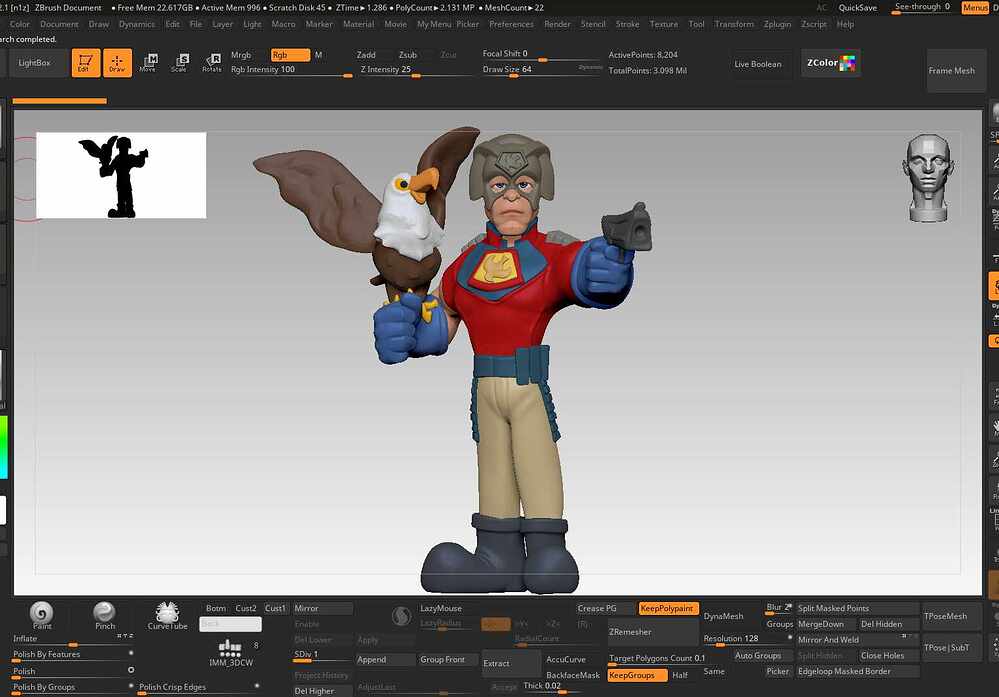Expand the ZColor picker panel
999x697 pixels.
coord(831,63)
